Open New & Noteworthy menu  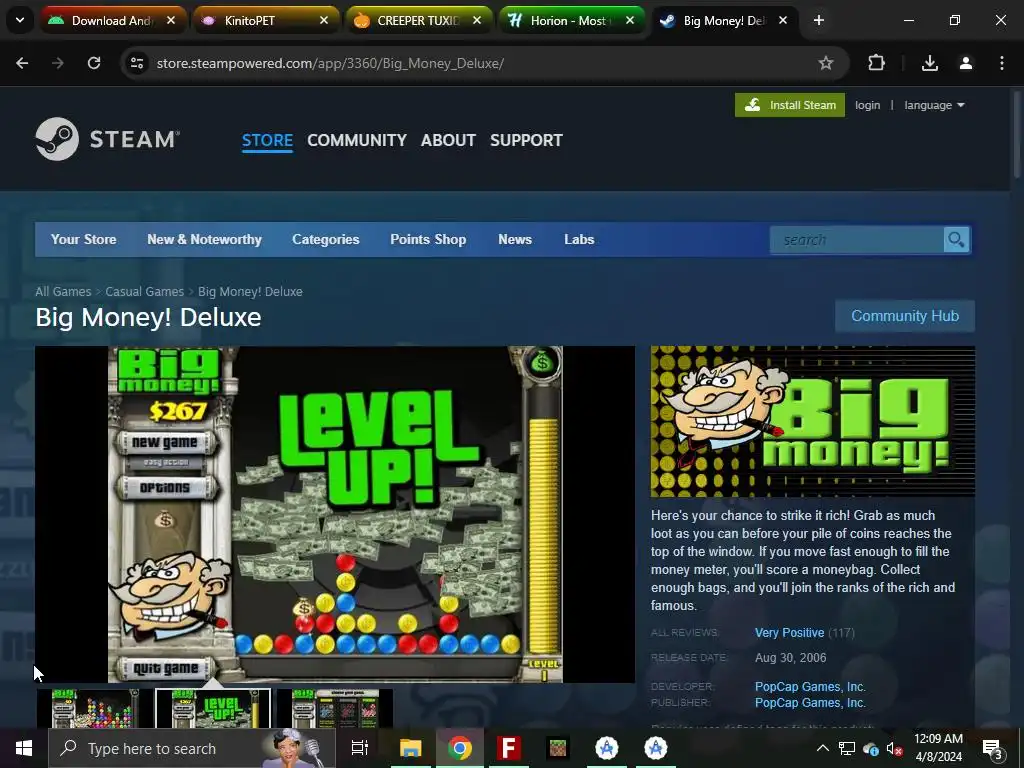(204, 240)
